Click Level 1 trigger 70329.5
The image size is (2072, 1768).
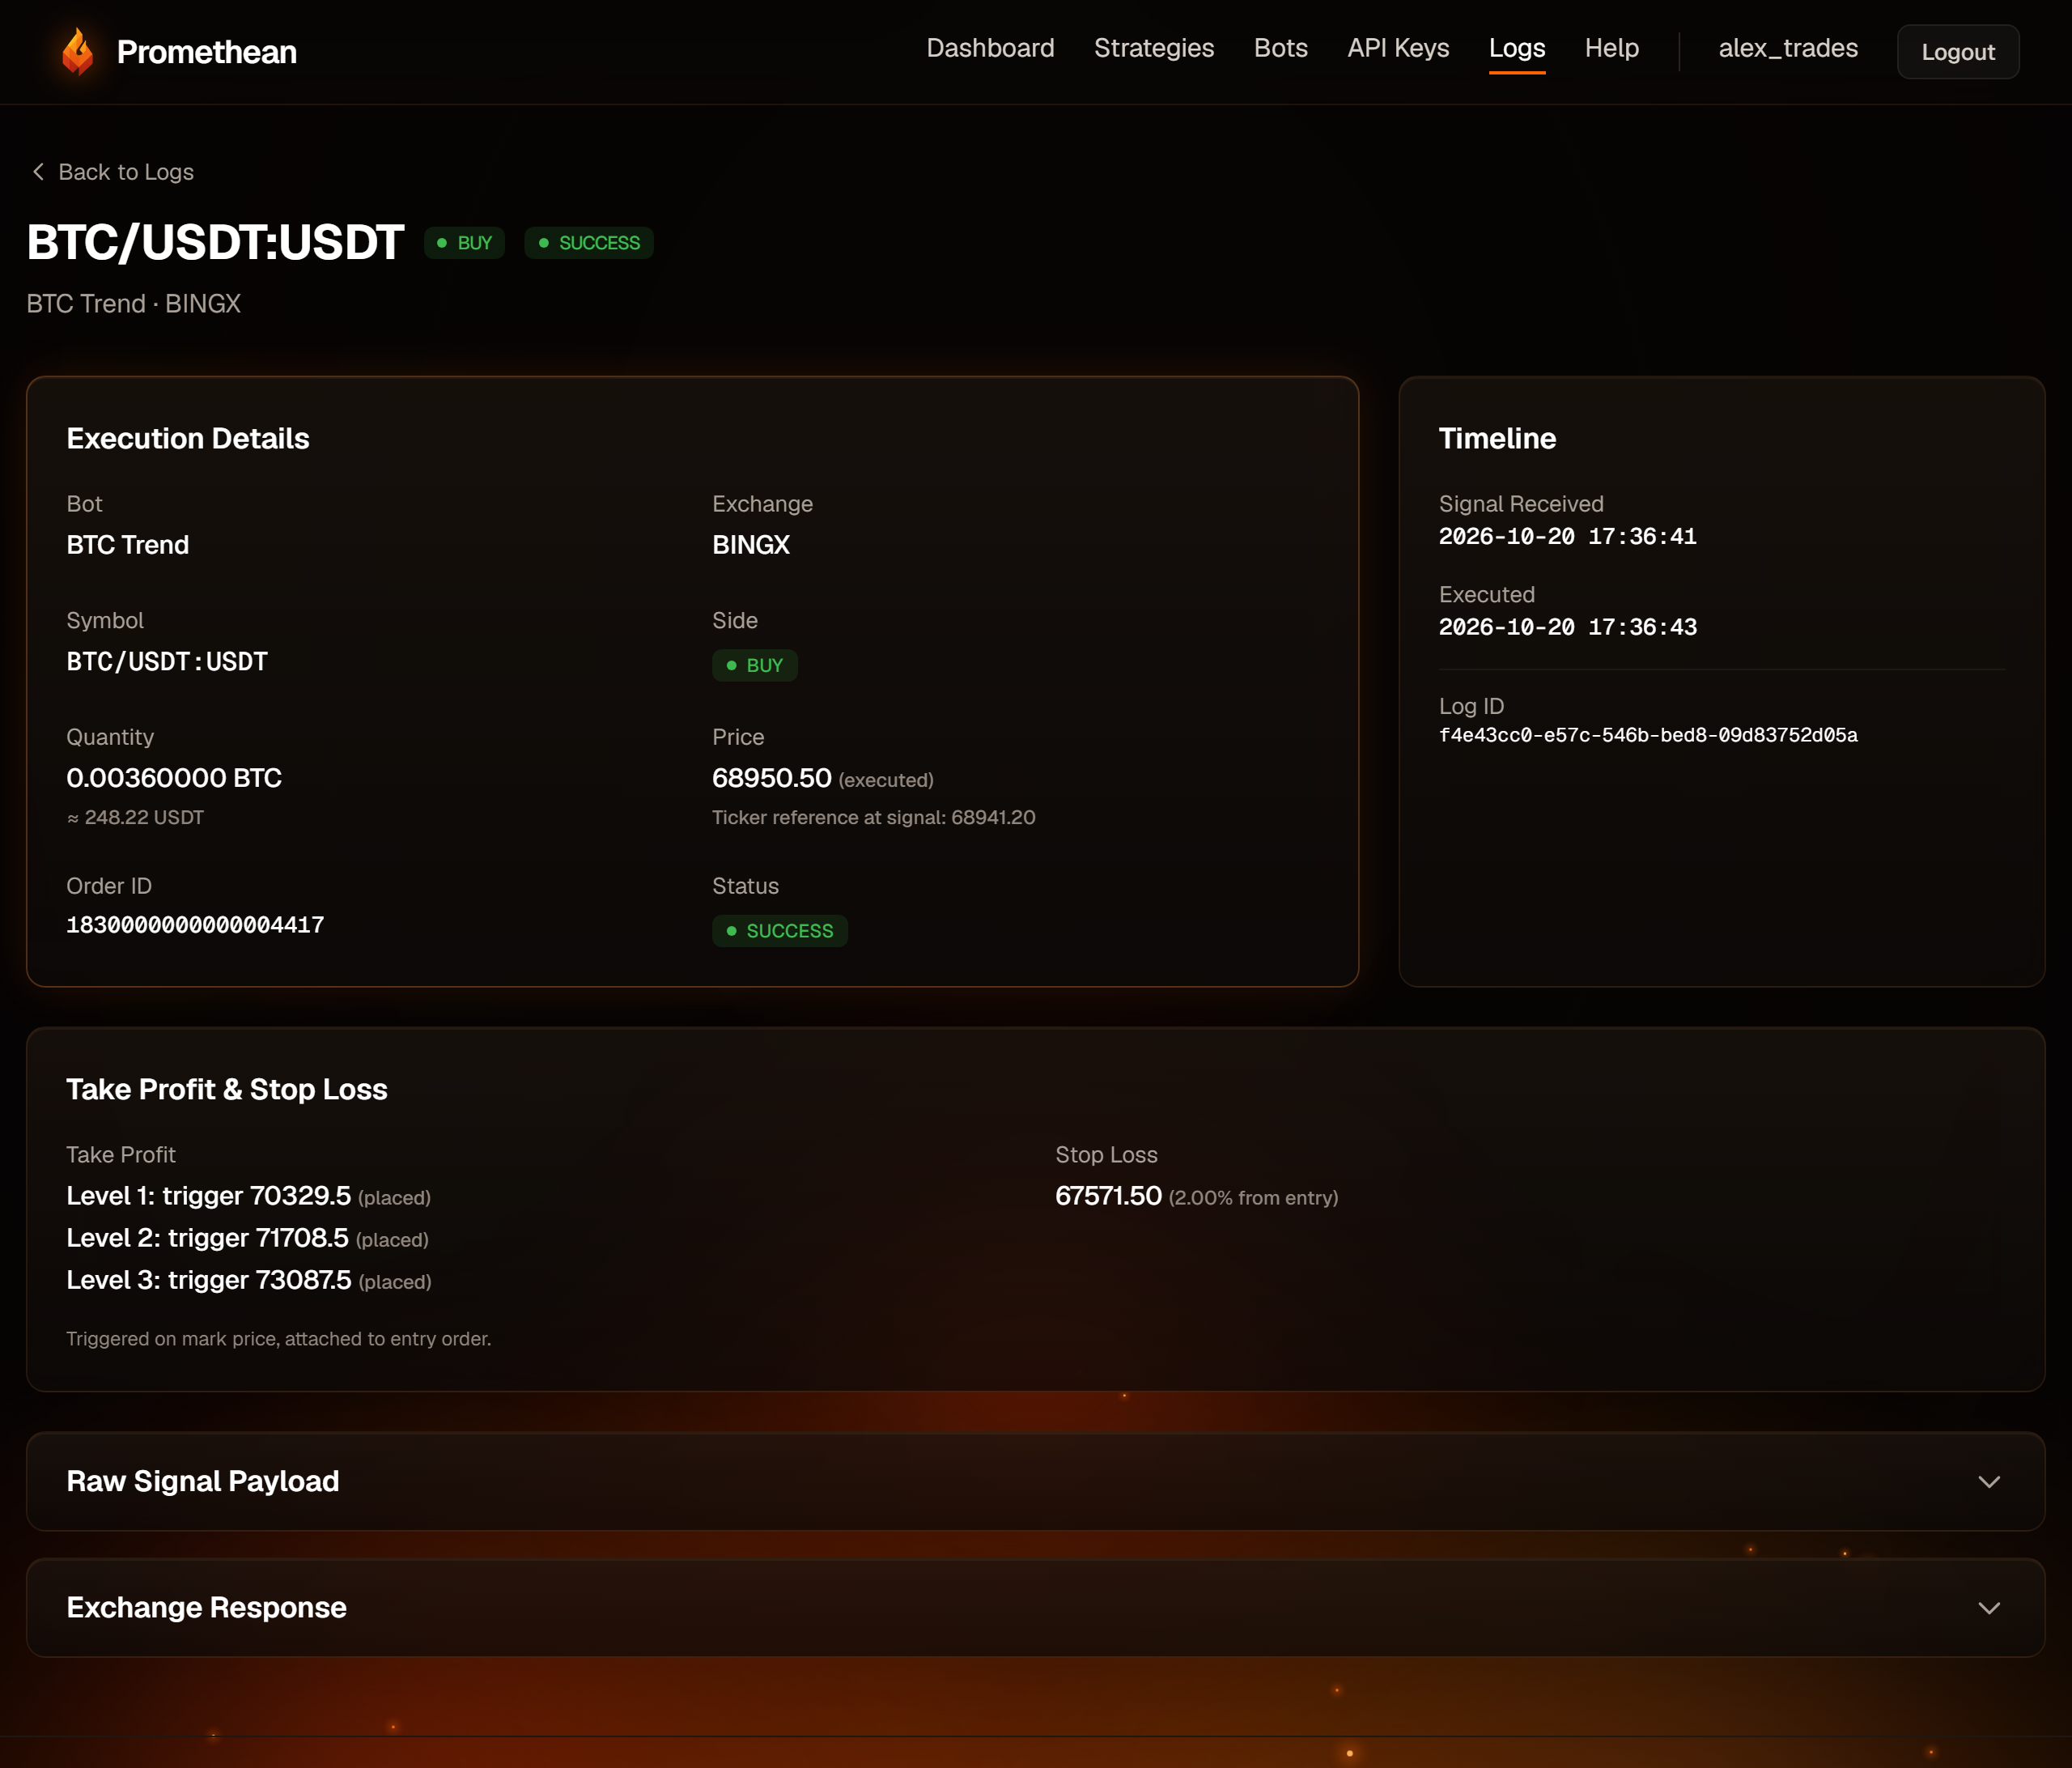click(209, 1196)
